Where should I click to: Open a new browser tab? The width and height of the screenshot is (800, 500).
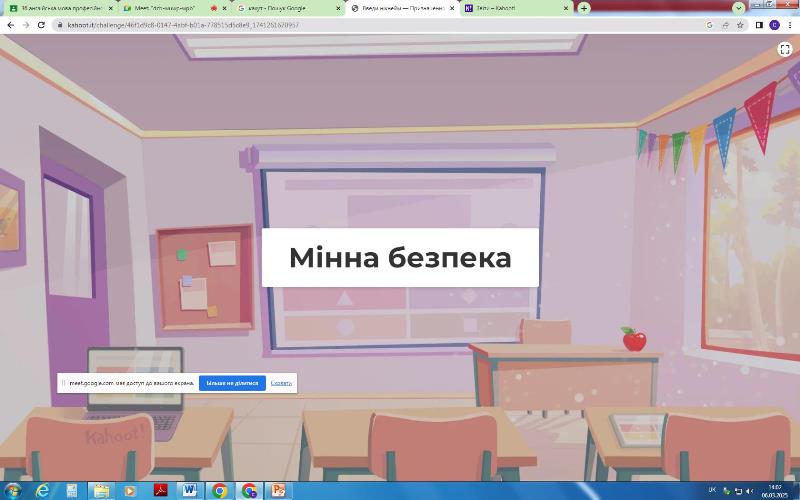pos(584,8)
